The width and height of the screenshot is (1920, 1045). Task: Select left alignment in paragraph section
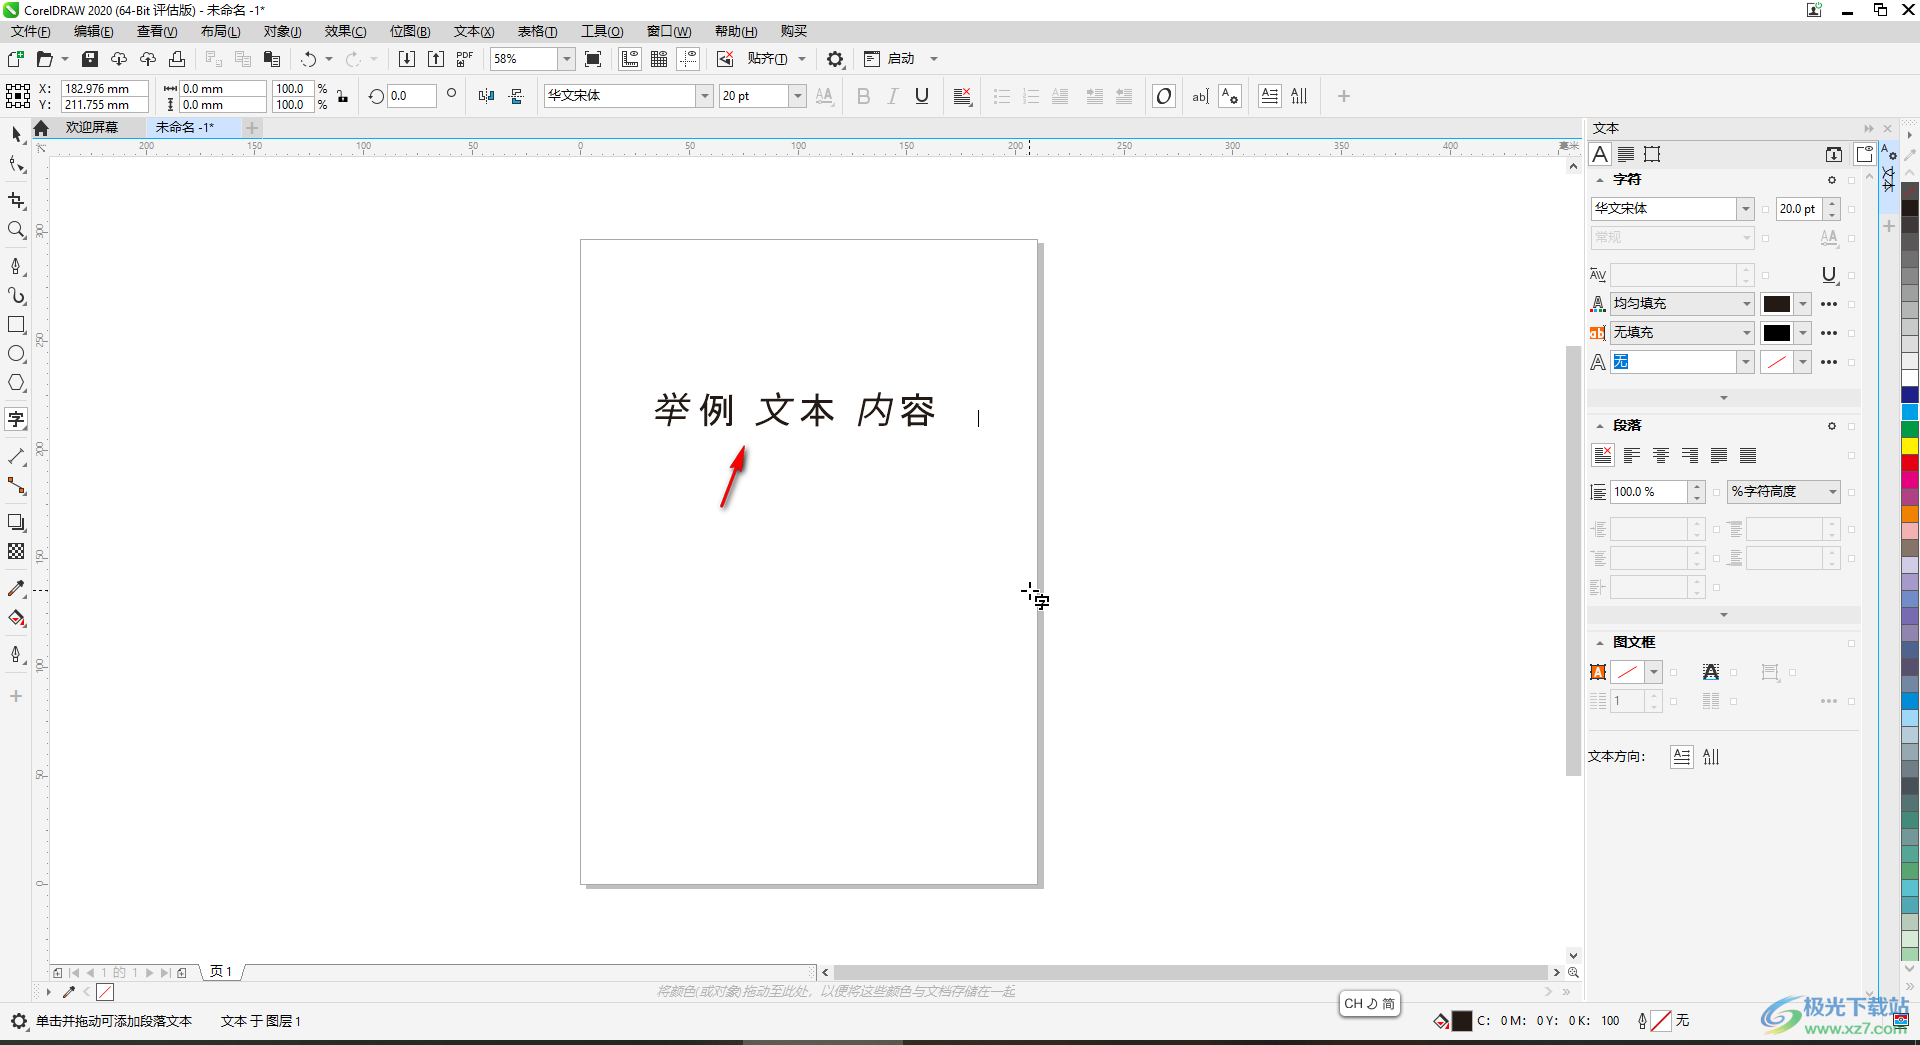[1632, 456]
